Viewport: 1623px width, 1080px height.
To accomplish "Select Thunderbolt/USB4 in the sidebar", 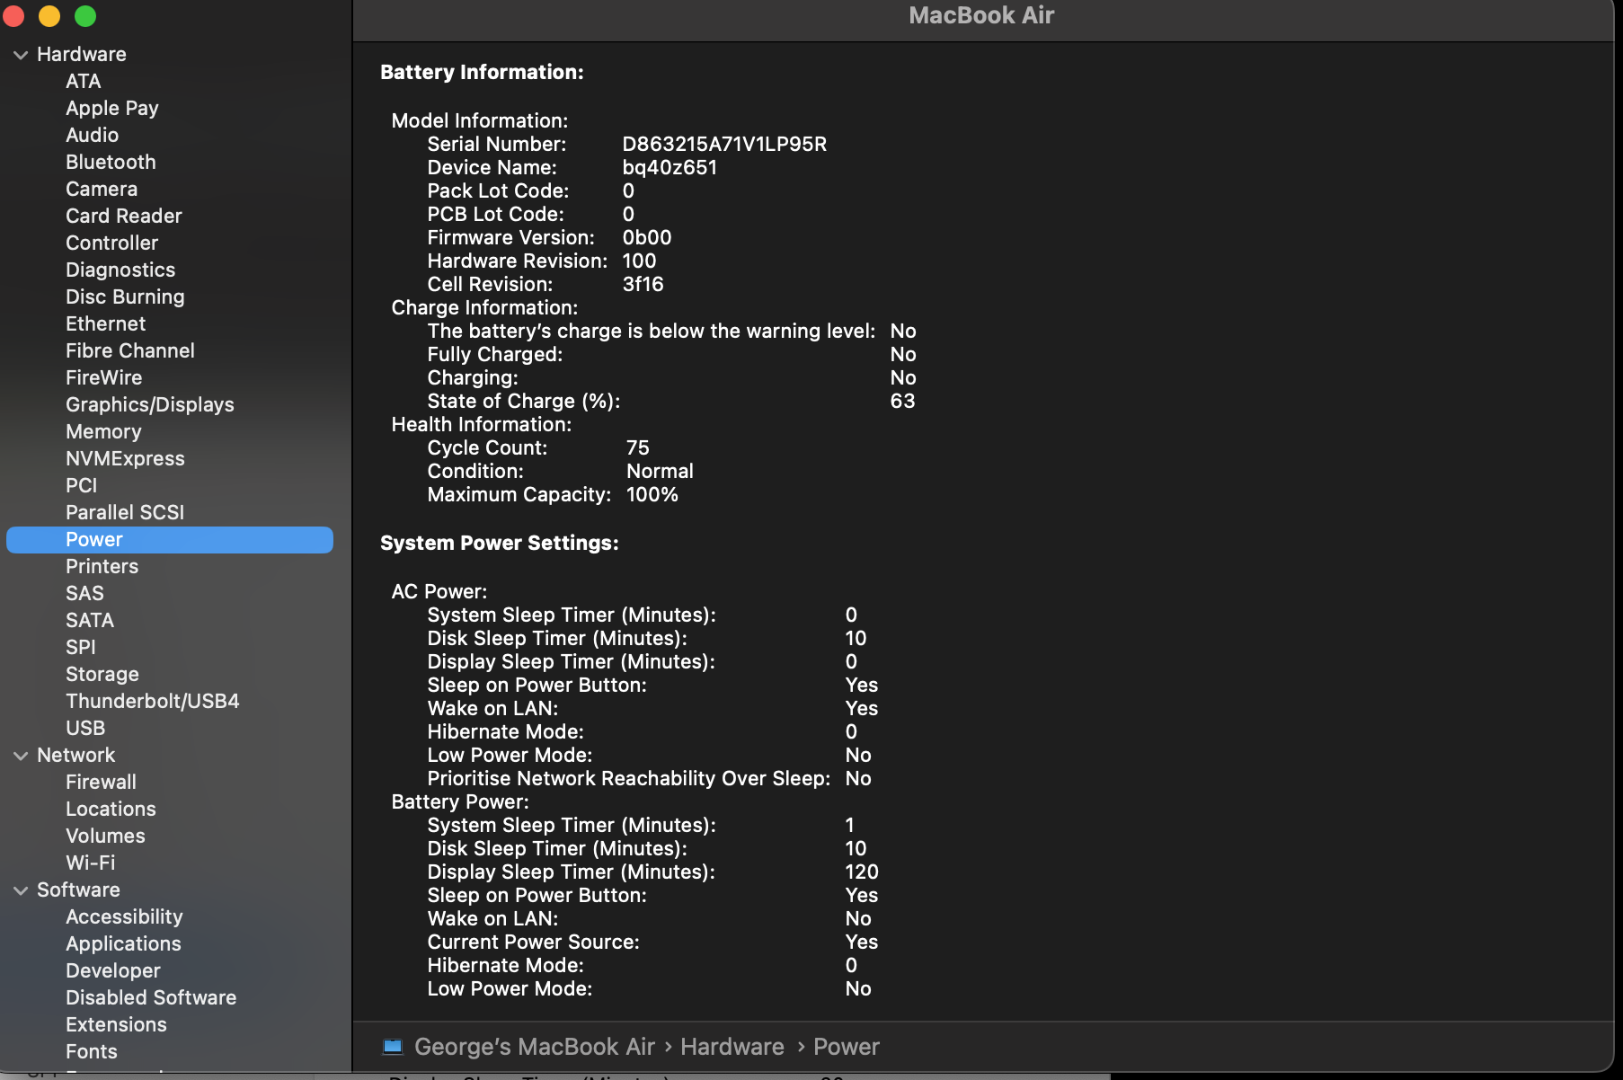I will pyautogui.click(x=152, y=702).
